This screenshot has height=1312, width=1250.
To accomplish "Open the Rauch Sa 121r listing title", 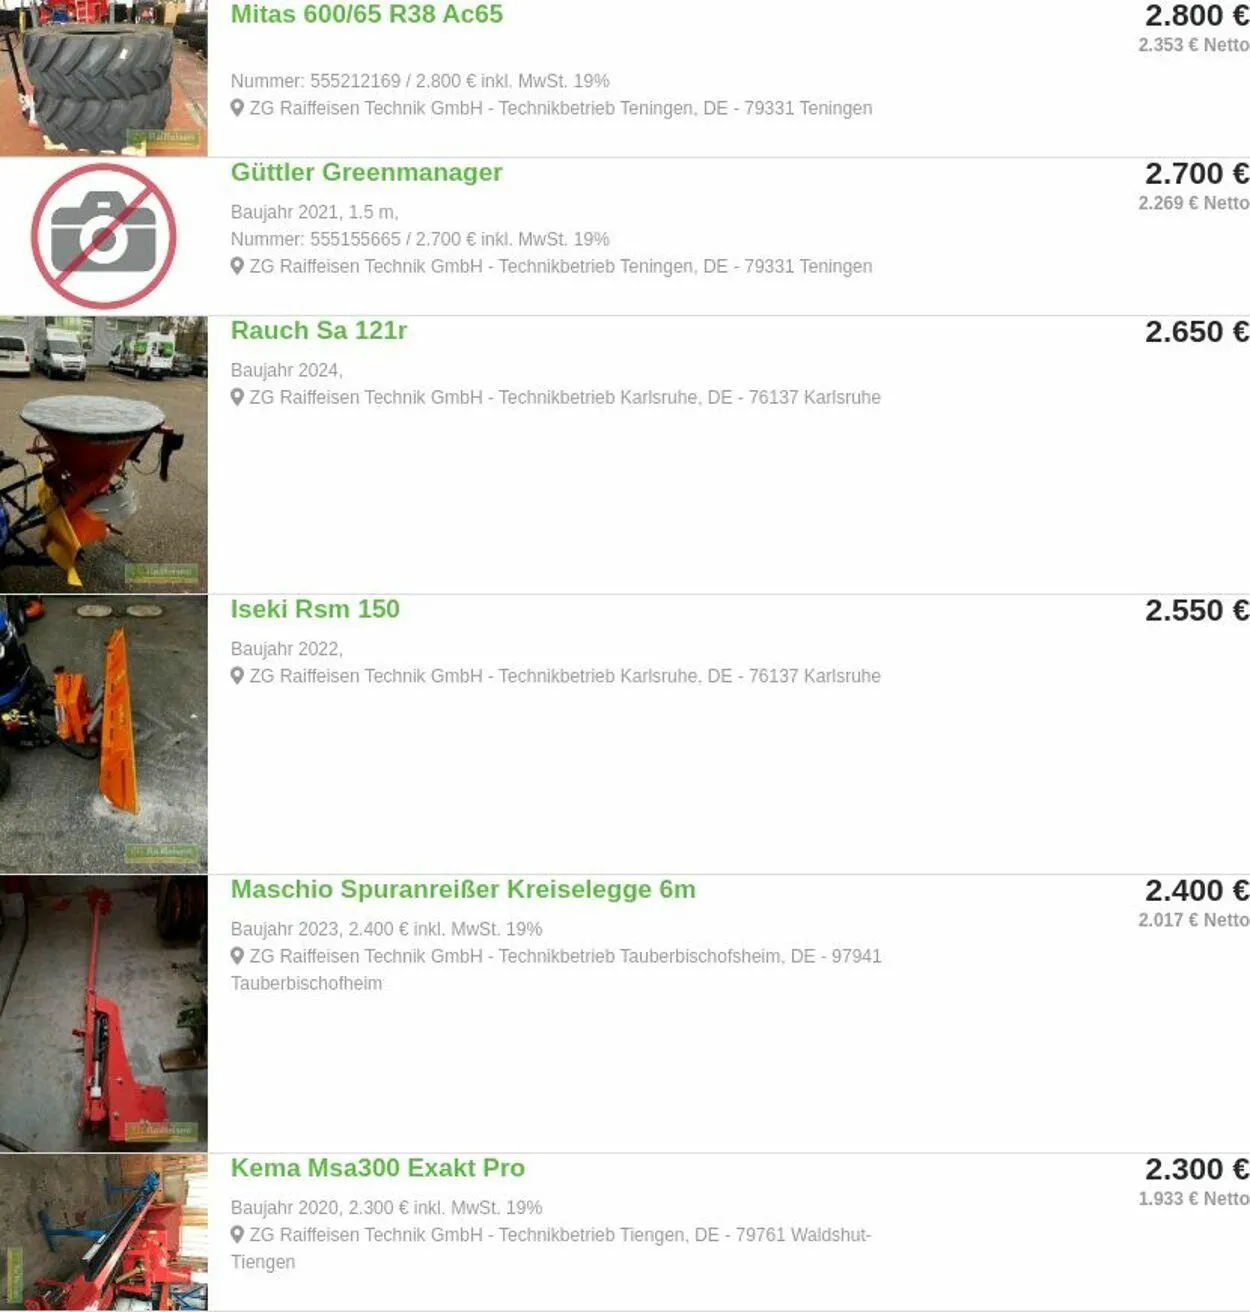I will coord(319,330).
